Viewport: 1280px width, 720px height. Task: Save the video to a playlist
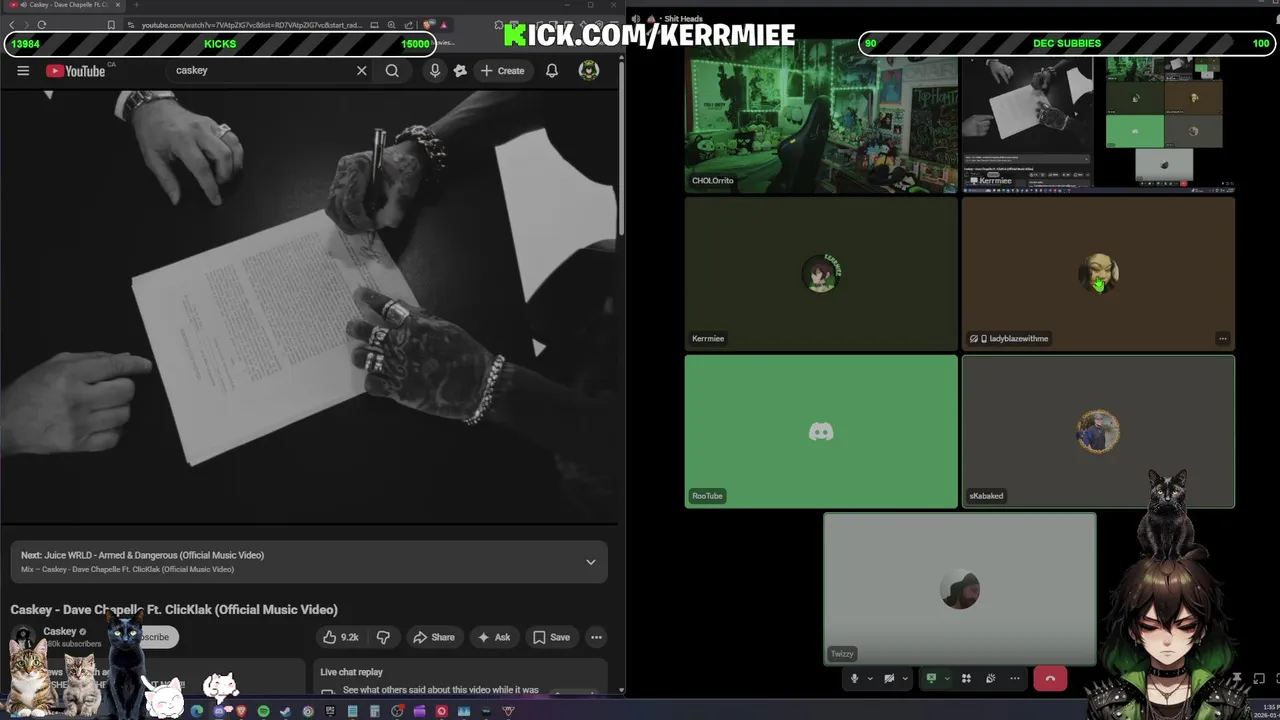tap(551, 637)
